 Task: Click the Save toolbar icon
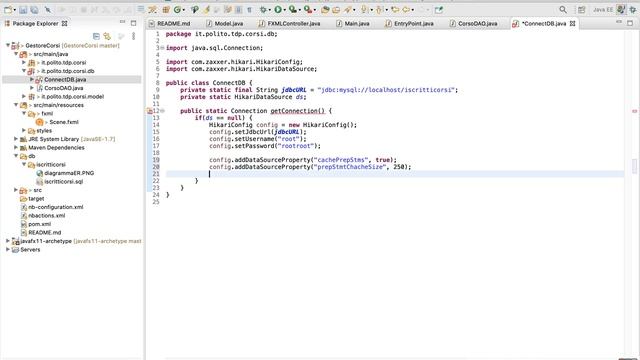23,10
